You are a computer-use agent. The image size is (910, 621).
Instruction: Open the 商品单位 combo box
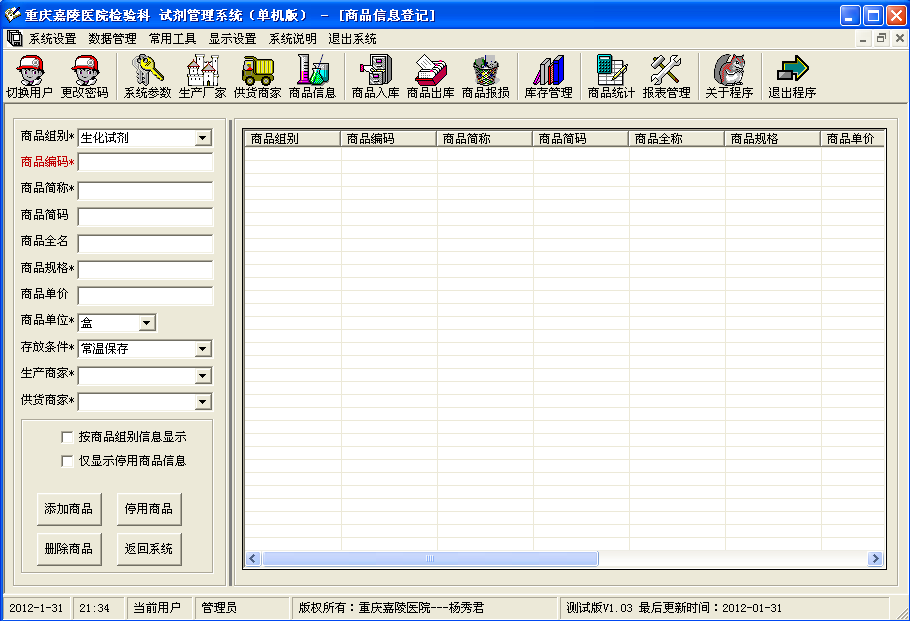[147, 323]
